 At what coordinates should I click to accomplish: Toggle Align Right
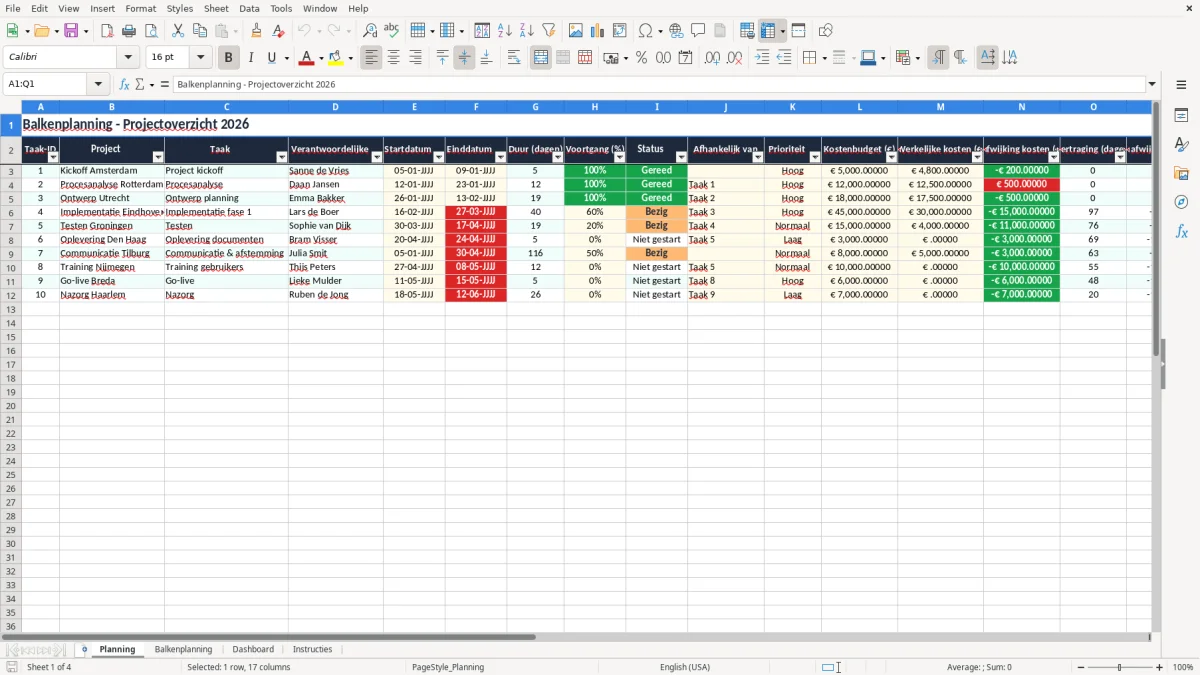click(416, 58)
